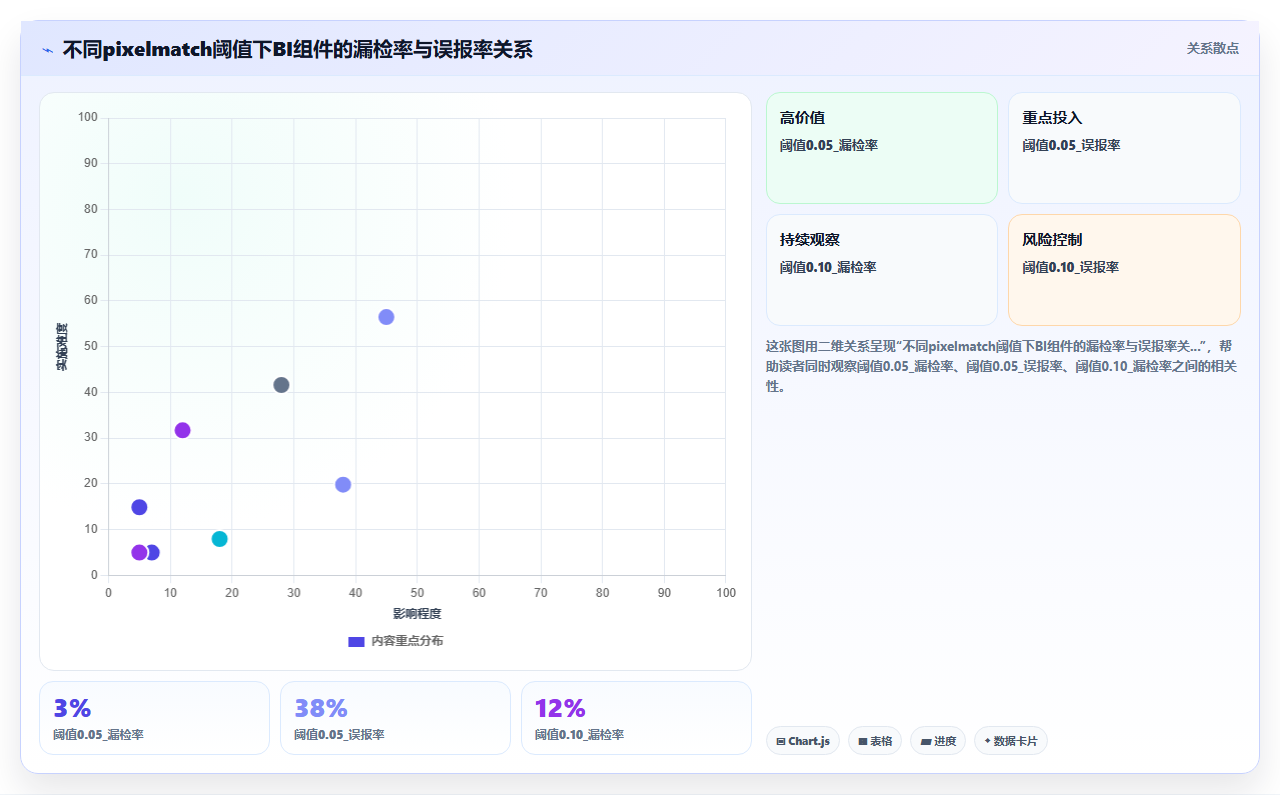Click the 阈值0.10_误报率 text in 风险控制 card

click(x=1071, y=267)
